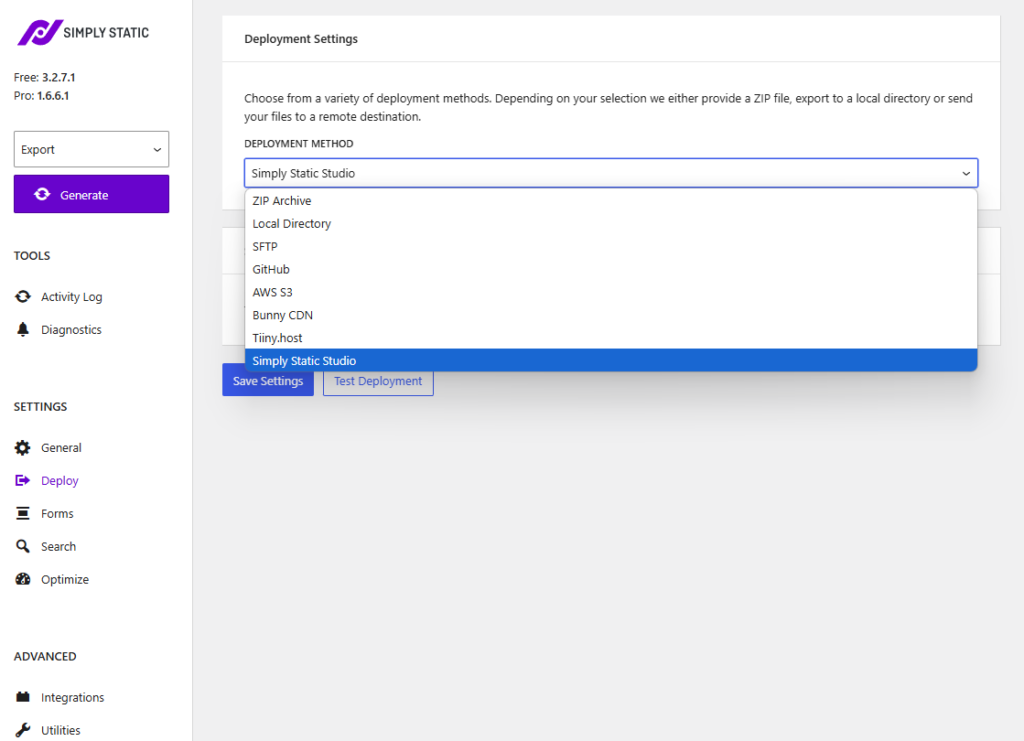Click the Pro version number 1.6.6.1
Viewport: 1024px width, 741px height.
click(x=53, y=95)
